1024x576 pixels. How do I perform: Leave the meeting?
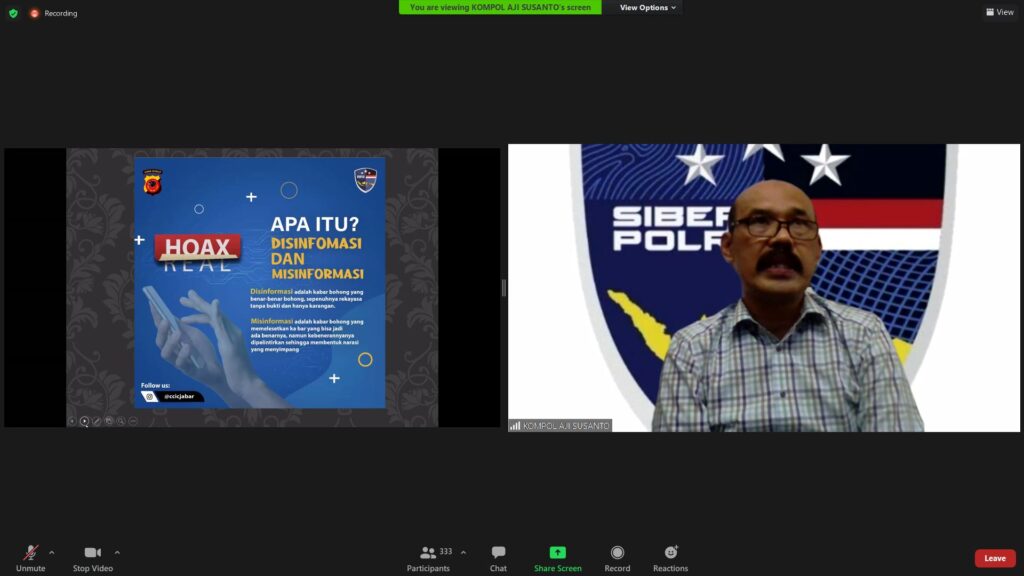pos(994,558)
